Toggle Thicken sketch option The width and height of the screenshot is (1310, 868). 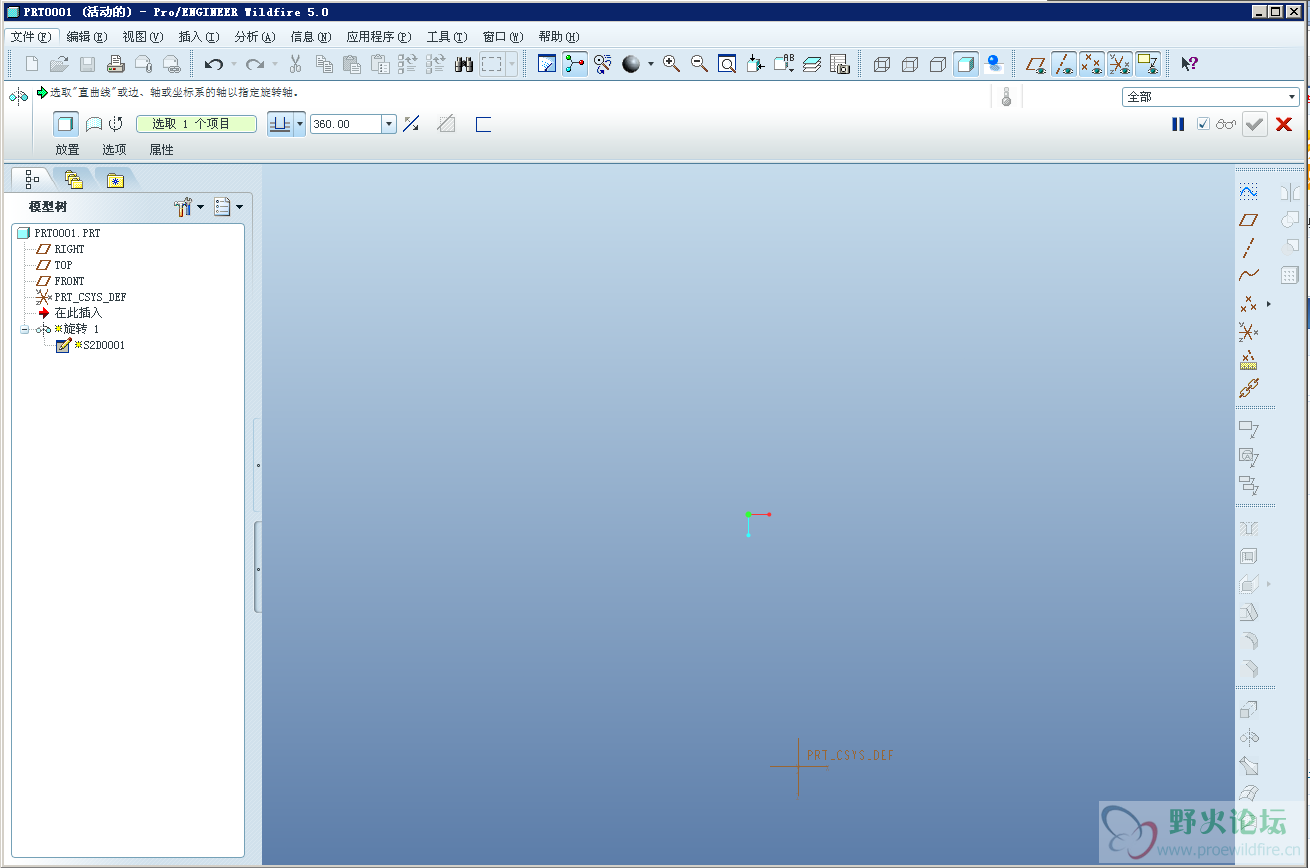(483, 124)
